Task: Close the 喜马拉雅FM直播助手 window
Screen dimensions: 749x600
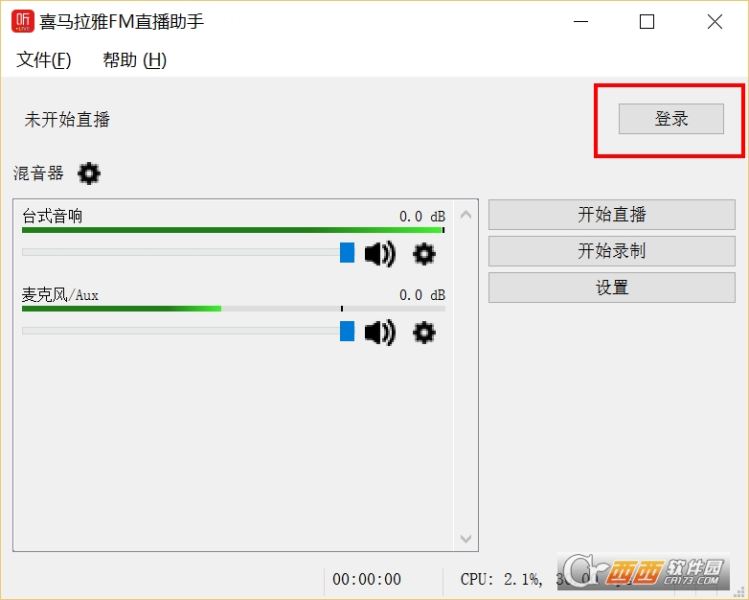Action: coord(714,22)
